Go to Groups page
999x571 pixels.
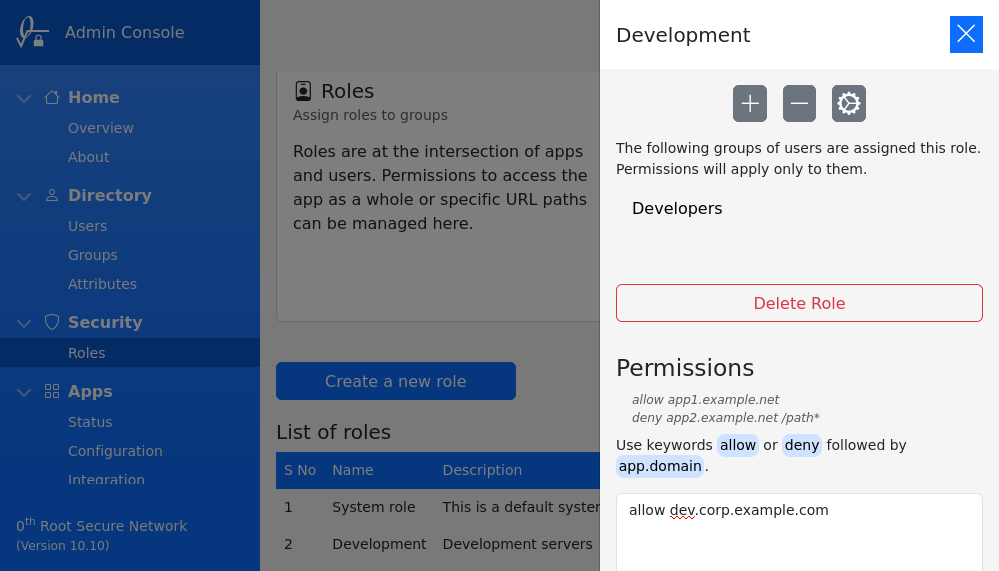pyautogui.click(x=93, y=255)
